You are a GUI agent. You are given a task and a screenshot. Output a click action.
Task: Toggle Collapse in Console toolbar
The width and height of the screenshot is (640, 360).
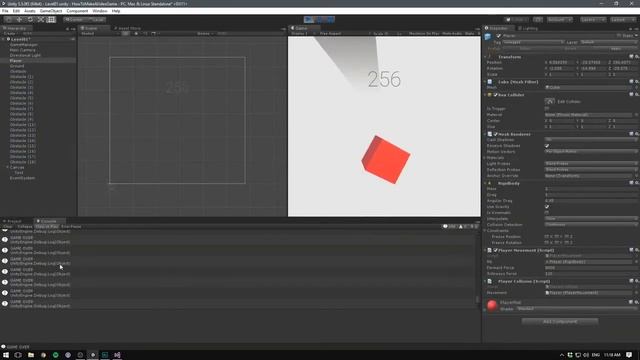(x=24, y=227)
